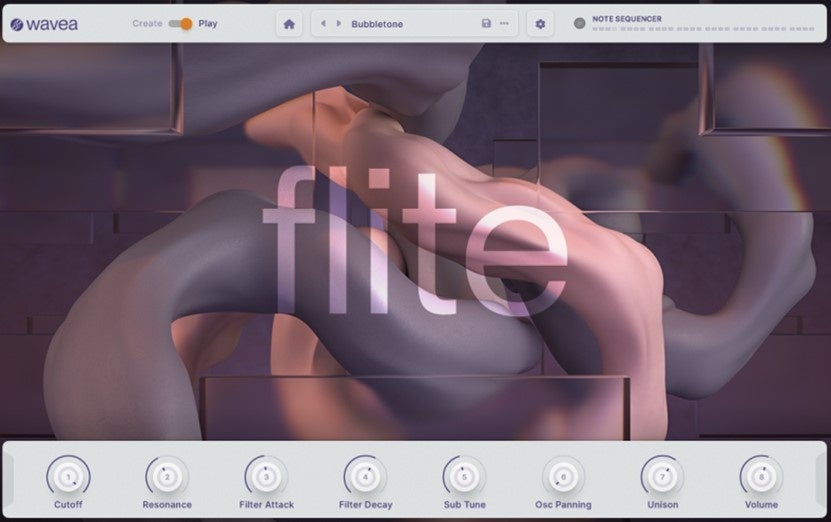Click the Unison knob
Image resolution: width=831 pixels, height=522 pixels.
tap(662, 477)
